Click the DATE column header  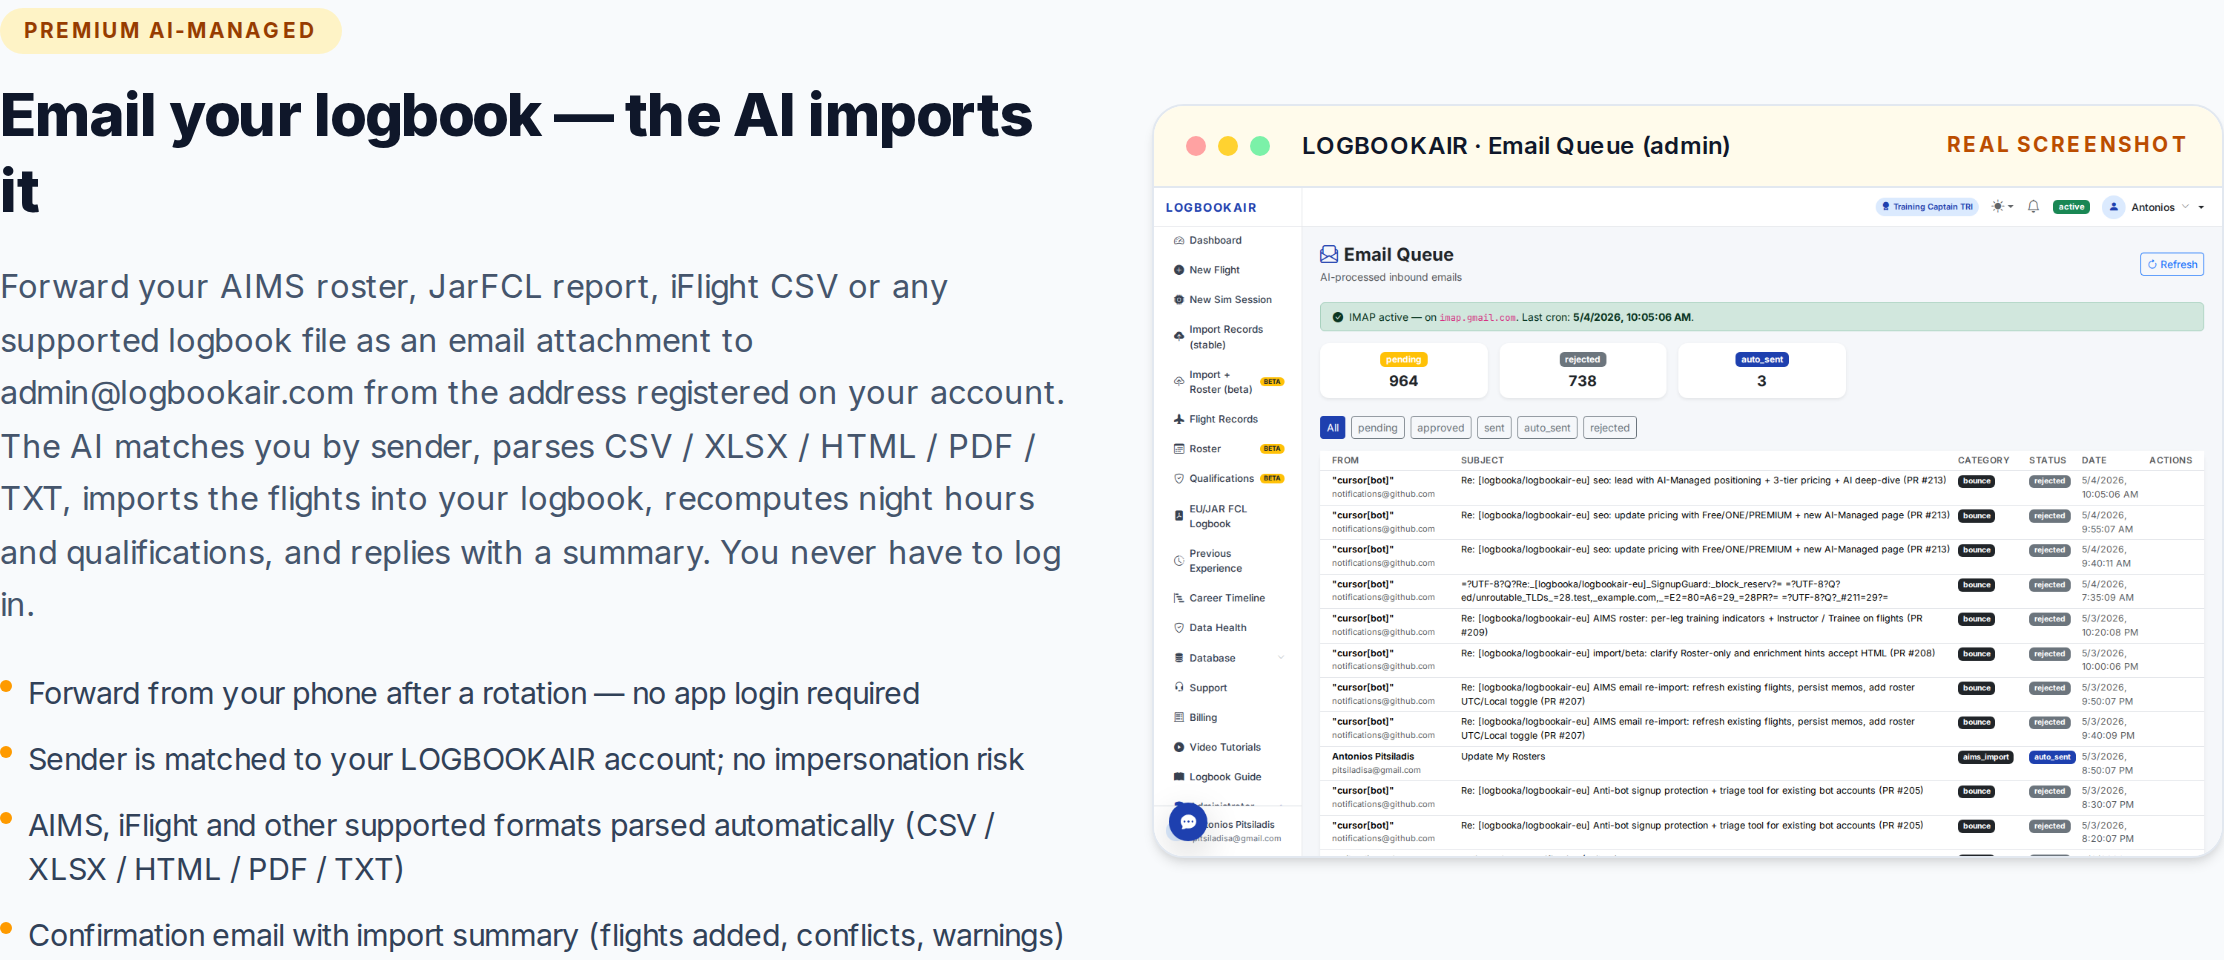2094,461
